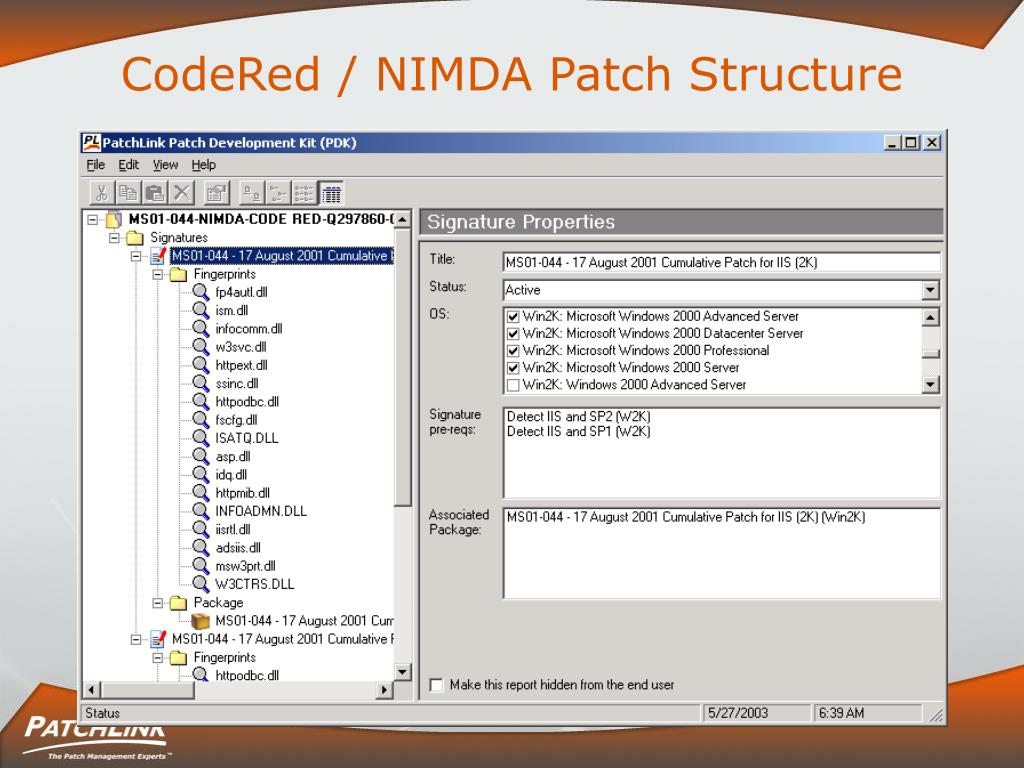The width and height of the screenshot is (1024, 768).
Task: Open the Edit menu
Action: click(128, 165)
